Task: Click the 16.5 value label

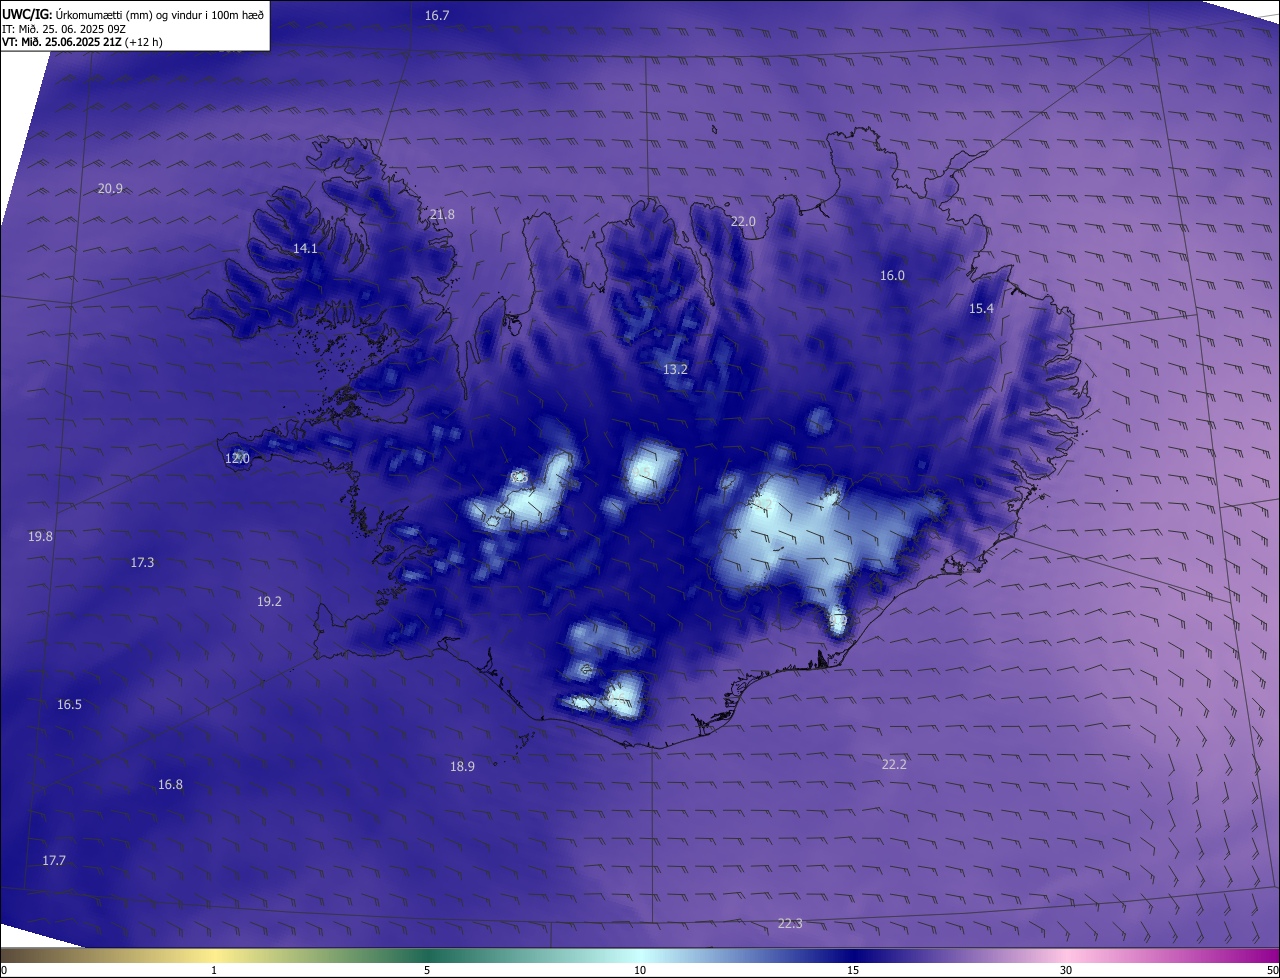Action: click(x=69, y=704)
